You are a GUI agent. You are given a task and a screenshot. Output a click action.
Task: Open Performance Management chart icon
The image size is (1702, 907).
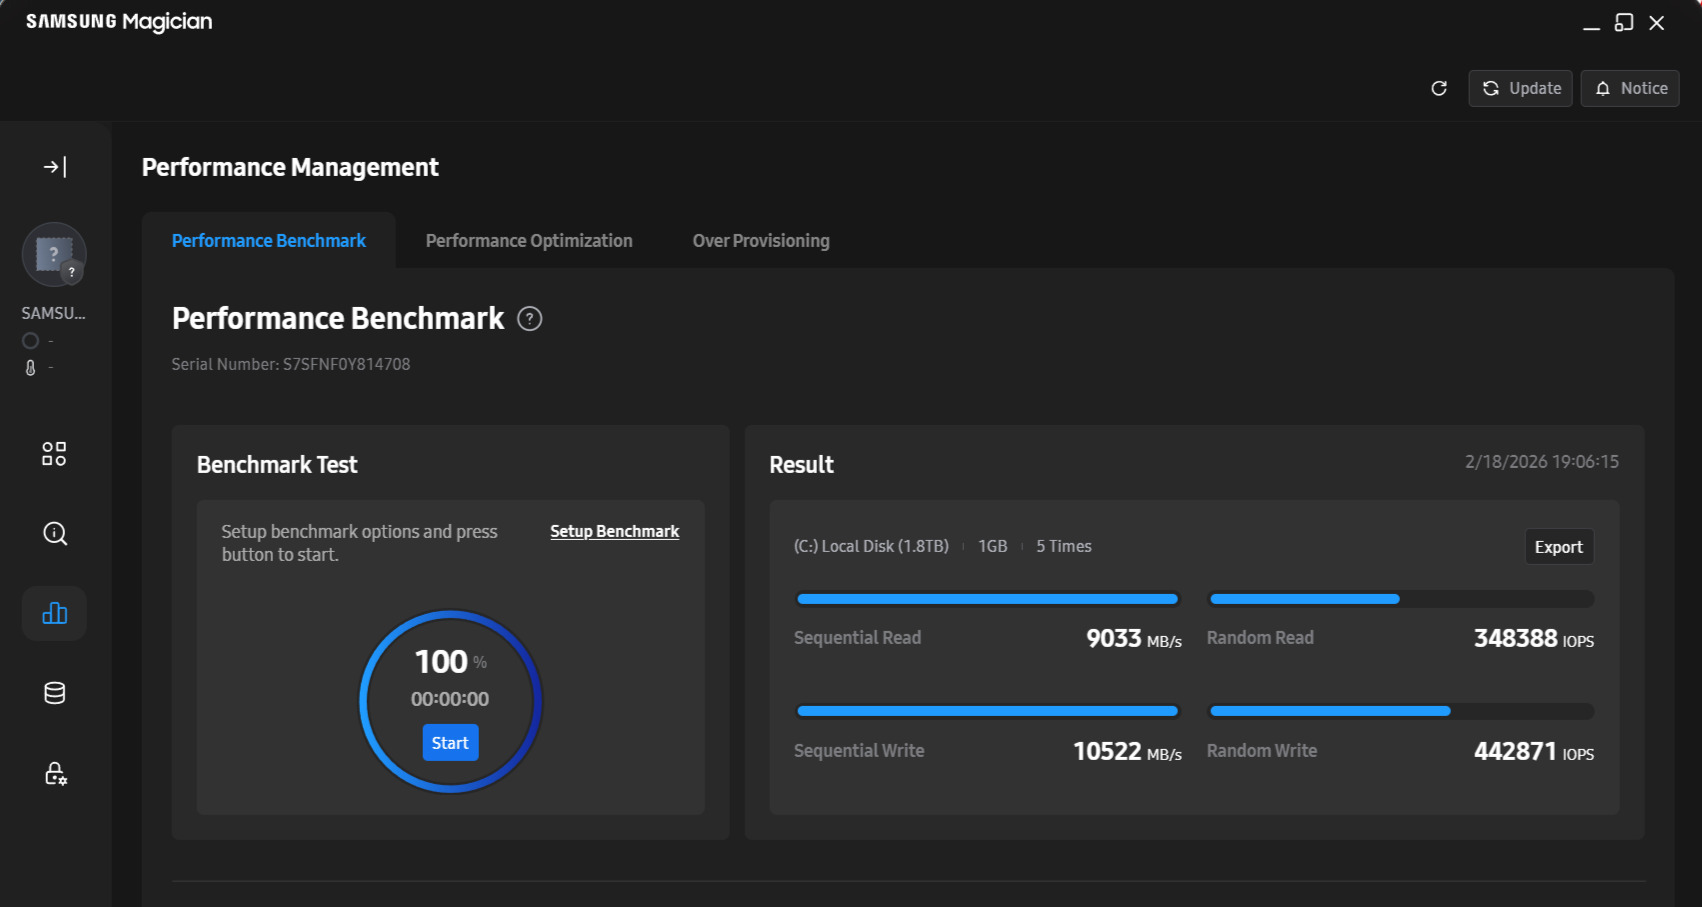coord(54,613)
